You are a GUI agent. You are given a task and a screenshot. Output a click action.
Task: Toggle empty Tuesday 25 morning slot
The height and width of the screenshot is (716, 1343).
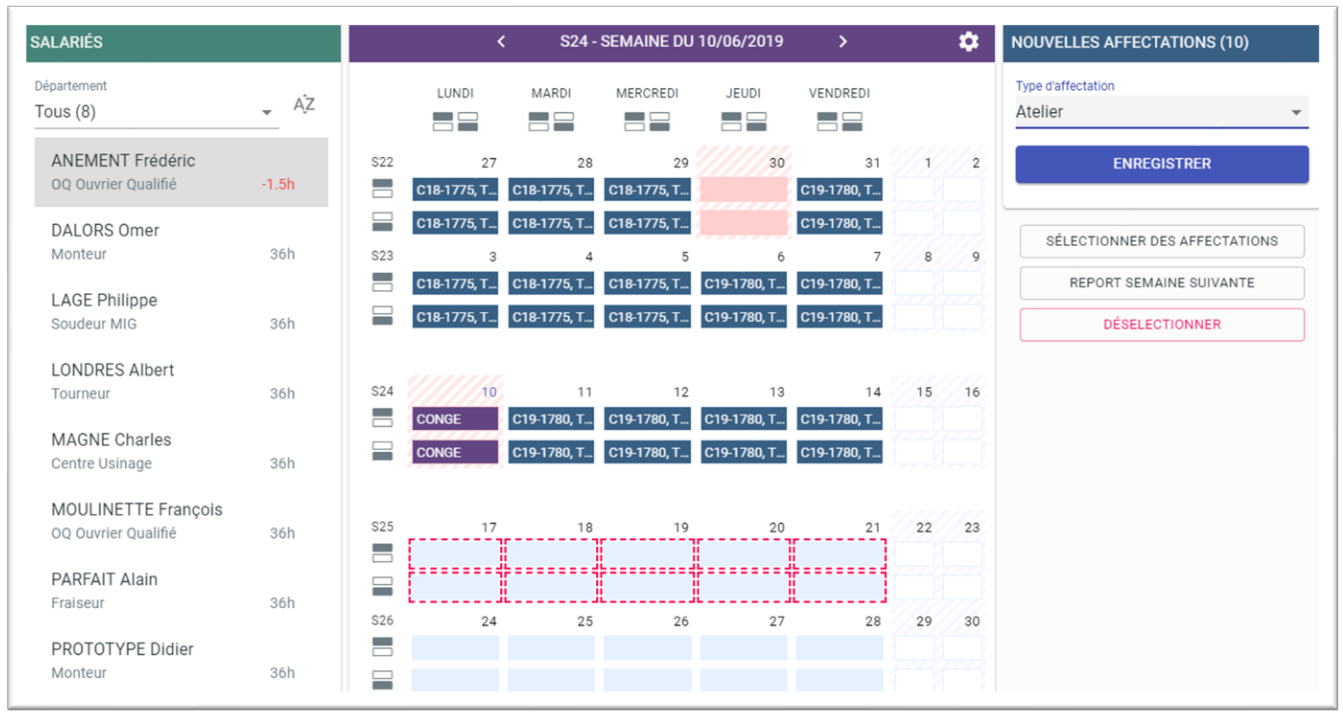550,648
